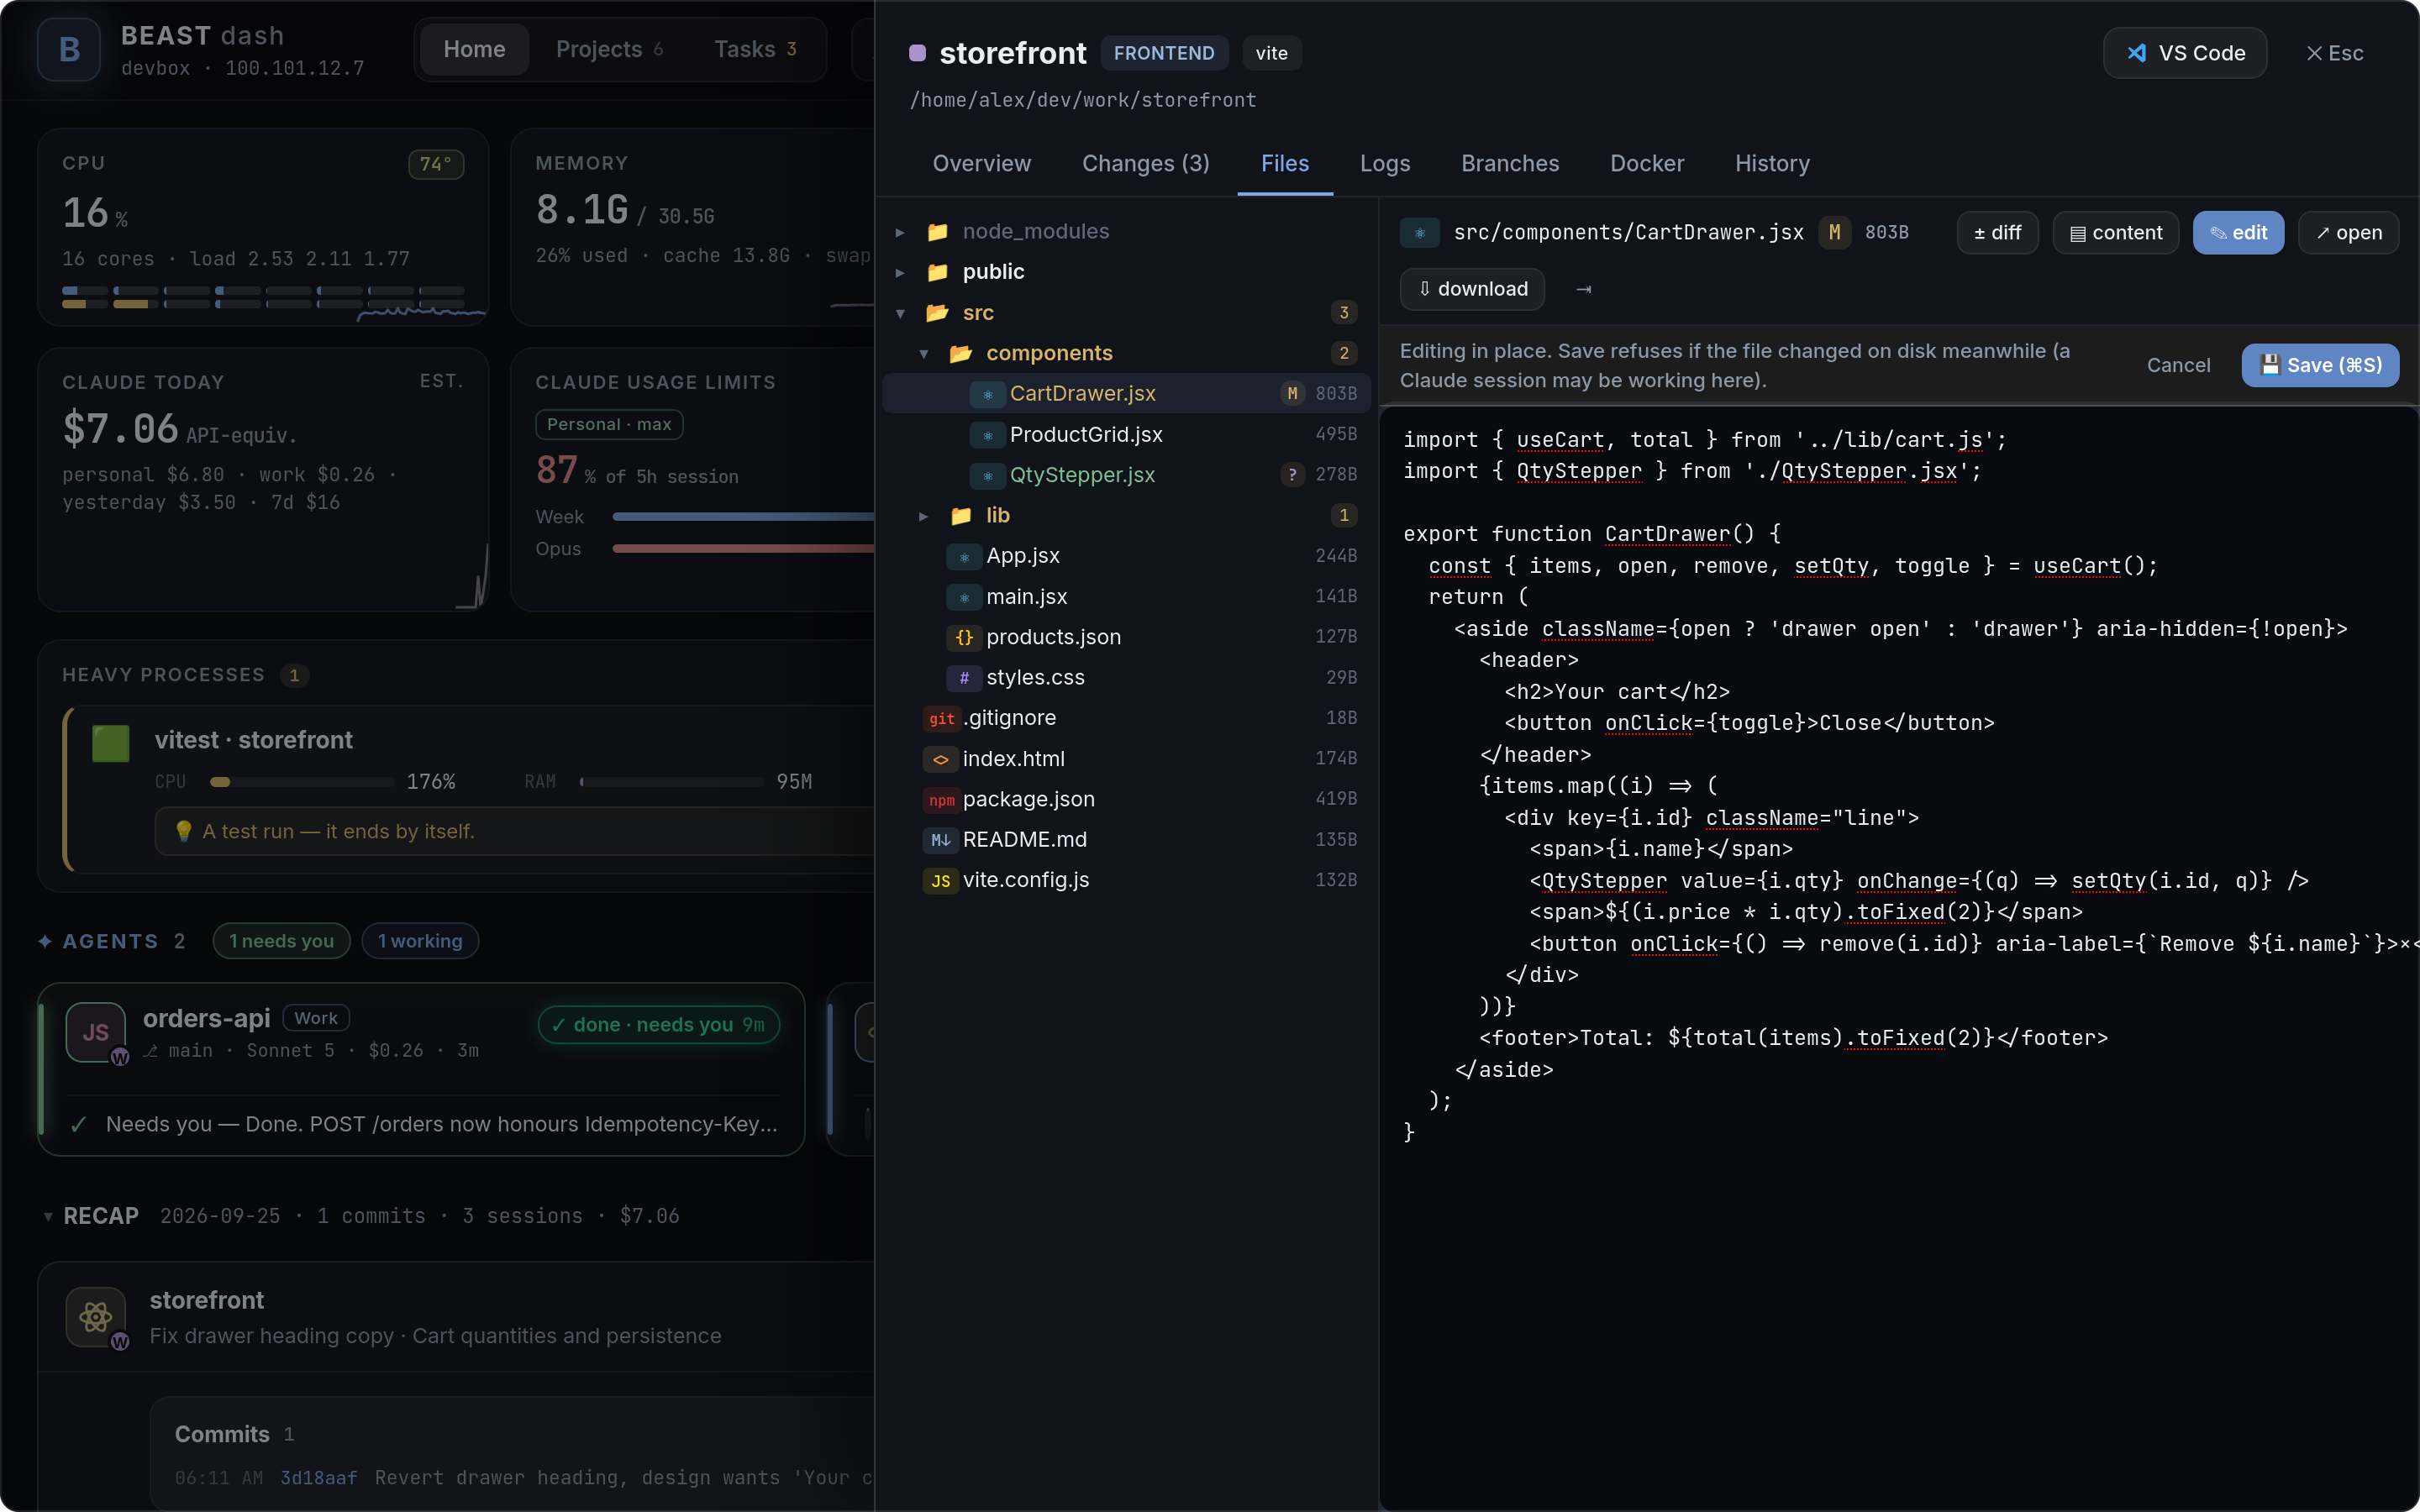2420x1512 pixels.
Task: Click the JS icon of vite.config.js
Action: point(941,880)
